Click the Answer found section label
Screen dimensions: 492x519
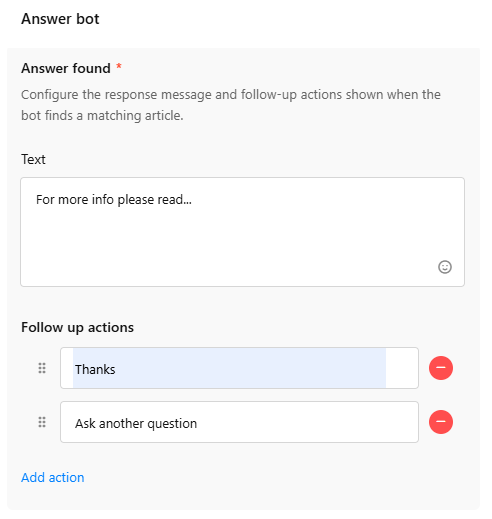pos(66,68)
